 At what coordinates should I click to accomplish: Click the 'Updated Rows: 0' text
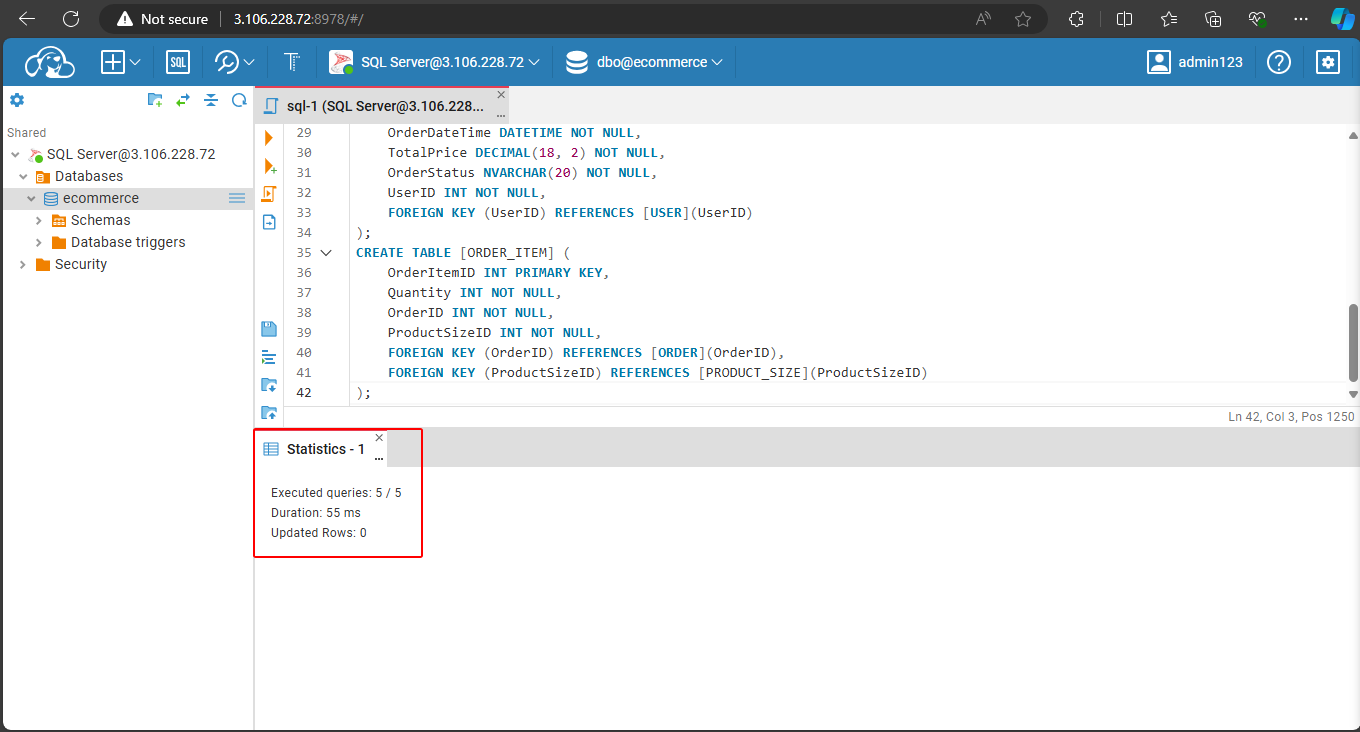pyautogui.click(x=319, y=533)
